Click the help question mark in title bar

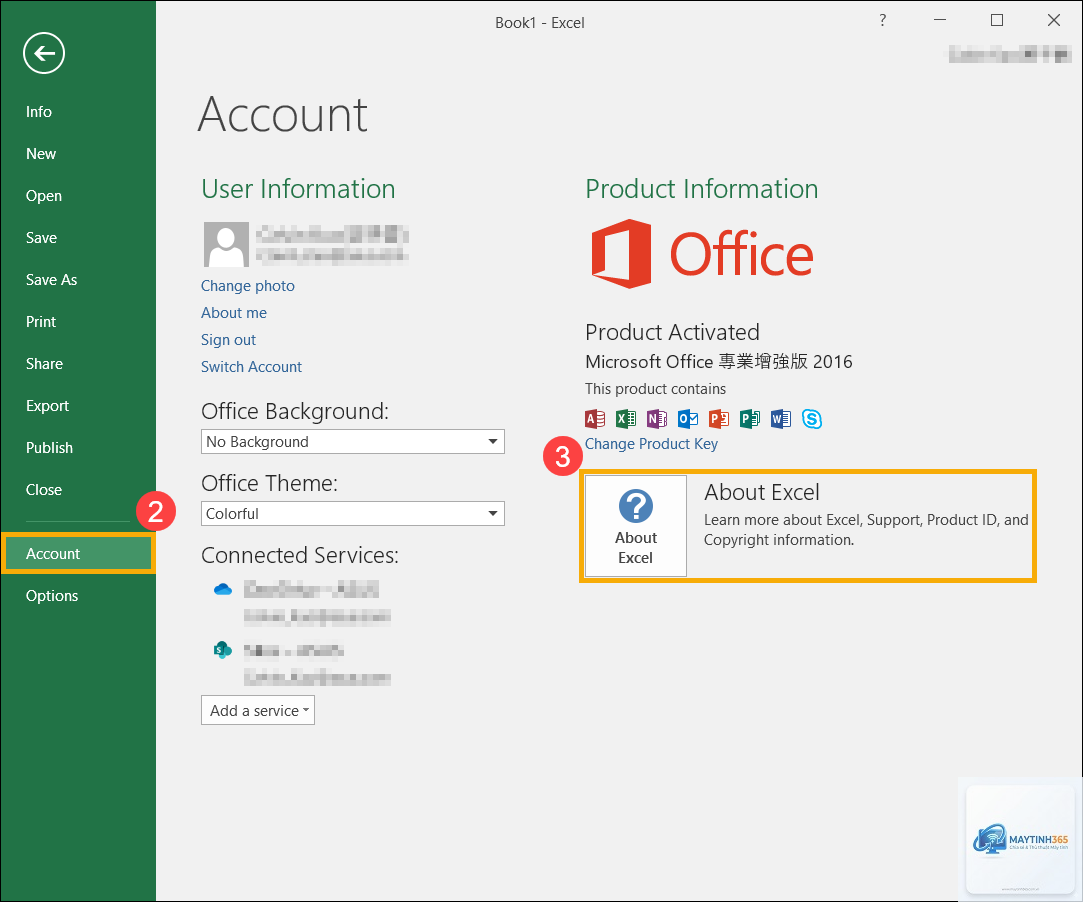[x=882, y=21]
